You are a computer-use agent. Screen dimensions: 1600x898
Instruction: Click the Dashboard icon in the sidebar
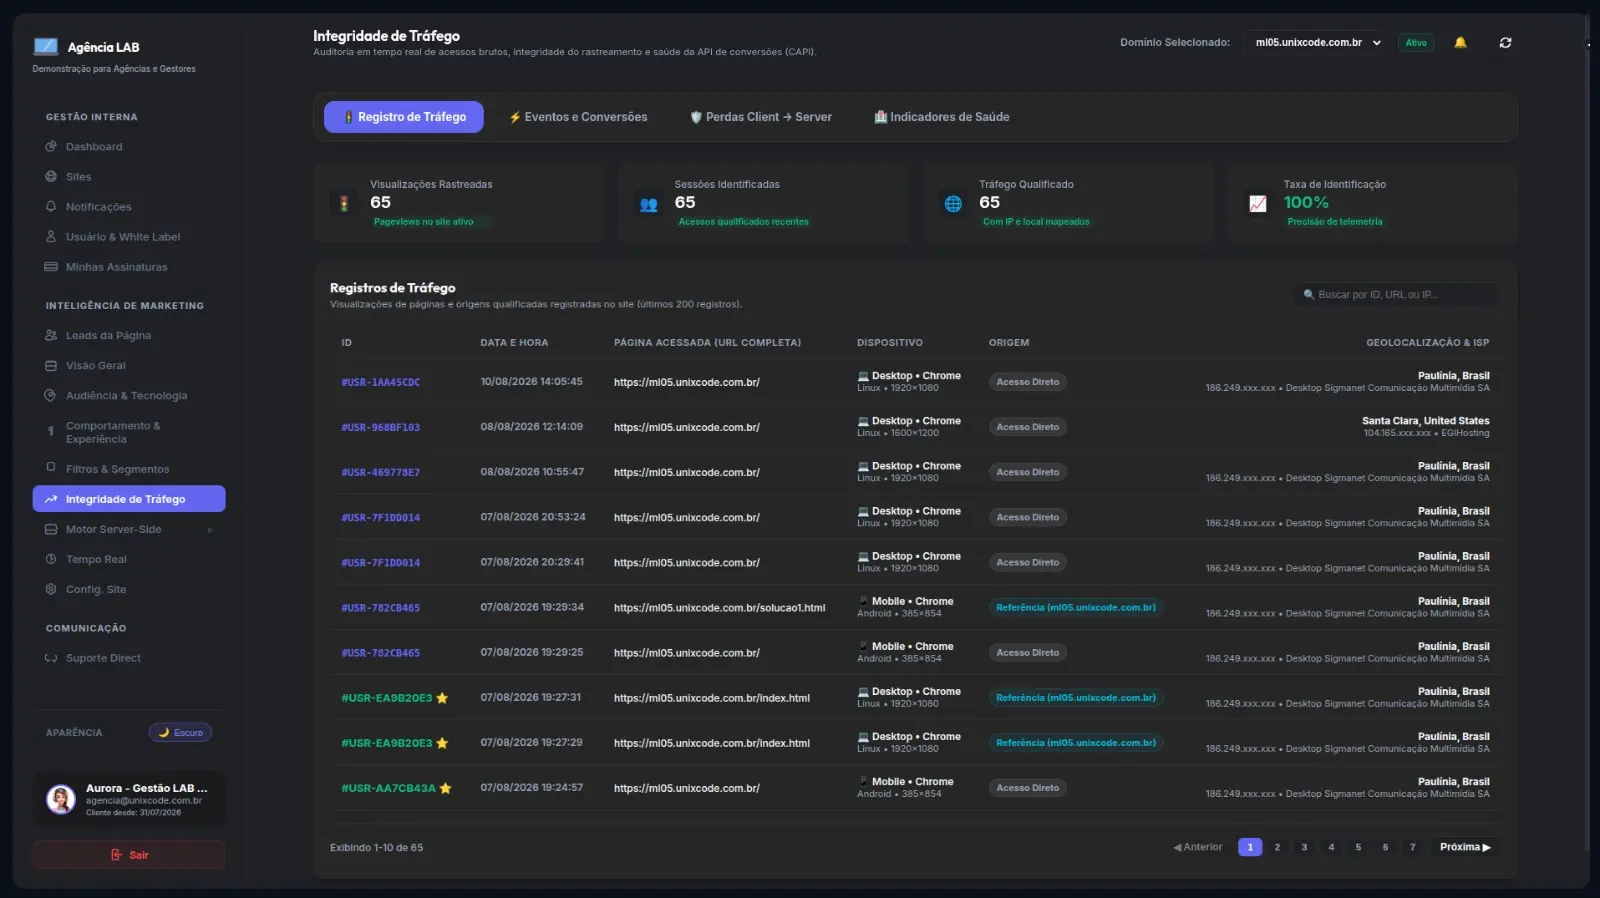coord(51,147)
